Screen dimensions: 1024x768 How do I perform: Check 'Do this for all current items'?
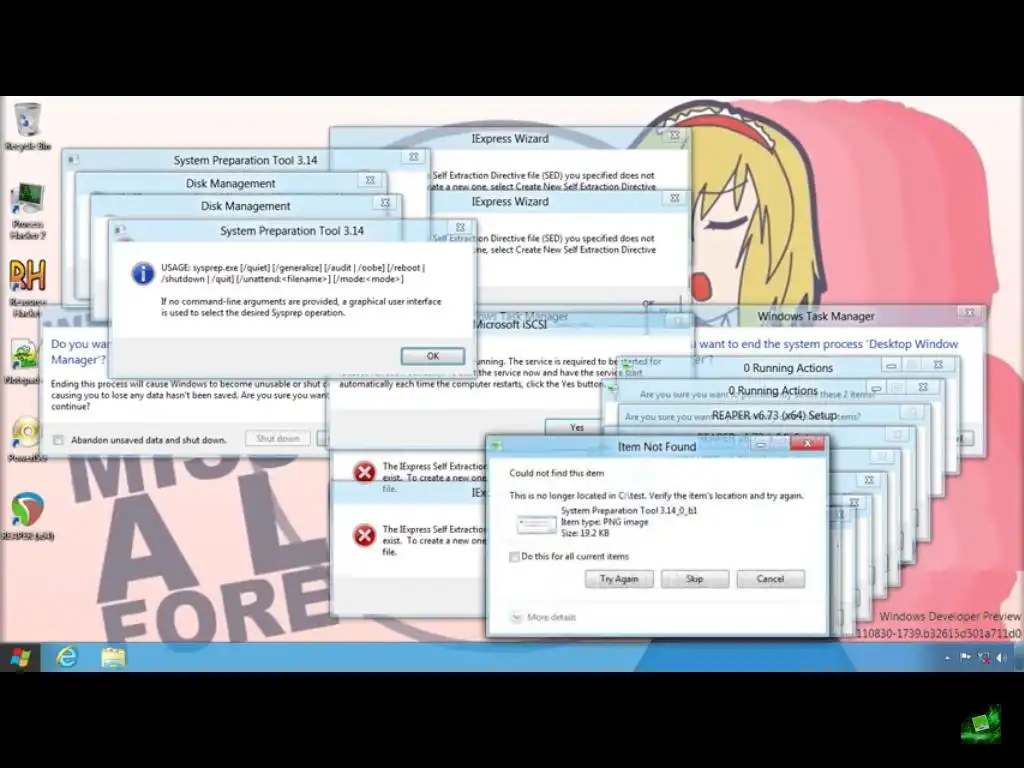[515, 556]
